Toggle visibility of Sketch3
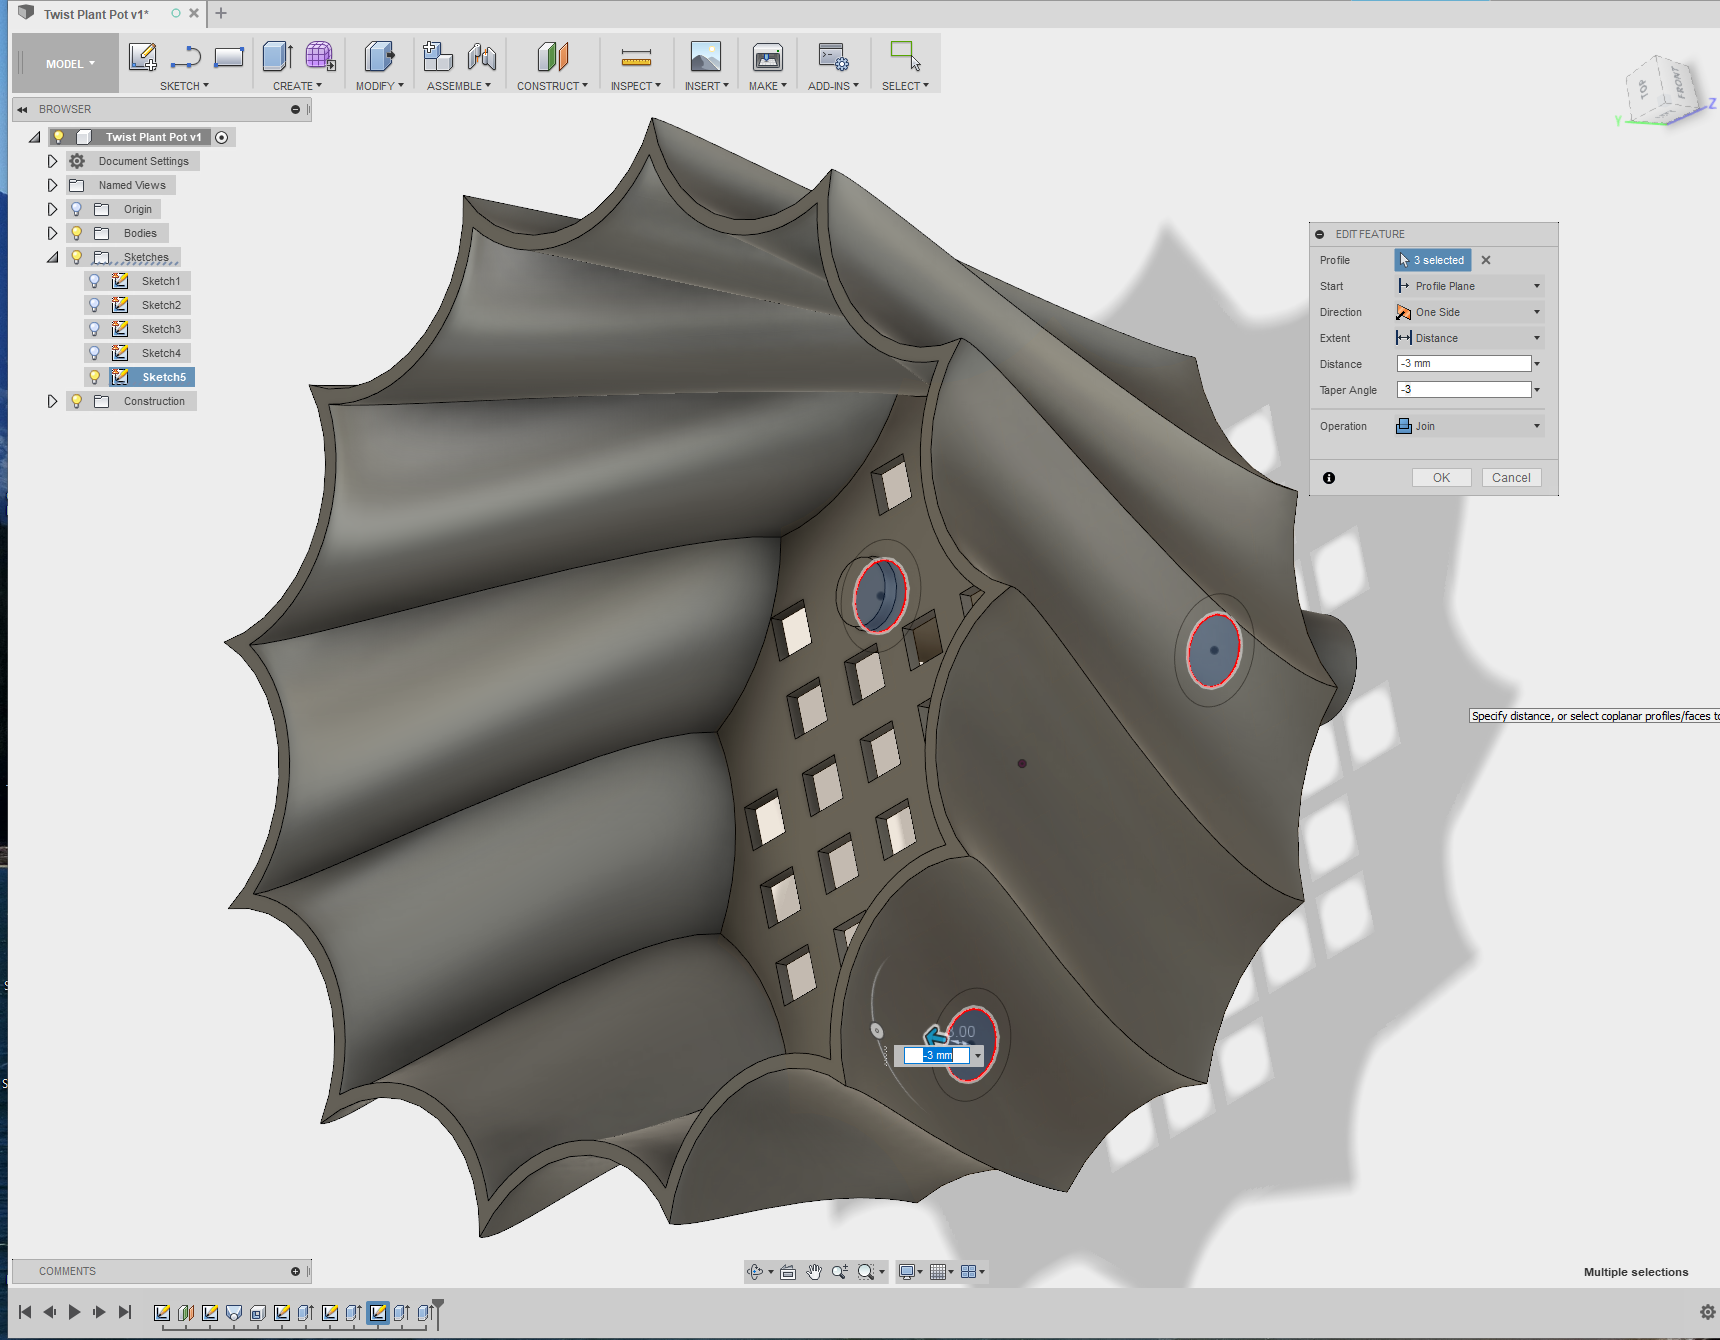Image resolution: width=1720 pixels, height=1340 pixels. pyautogui.click(x=95, y=329)
